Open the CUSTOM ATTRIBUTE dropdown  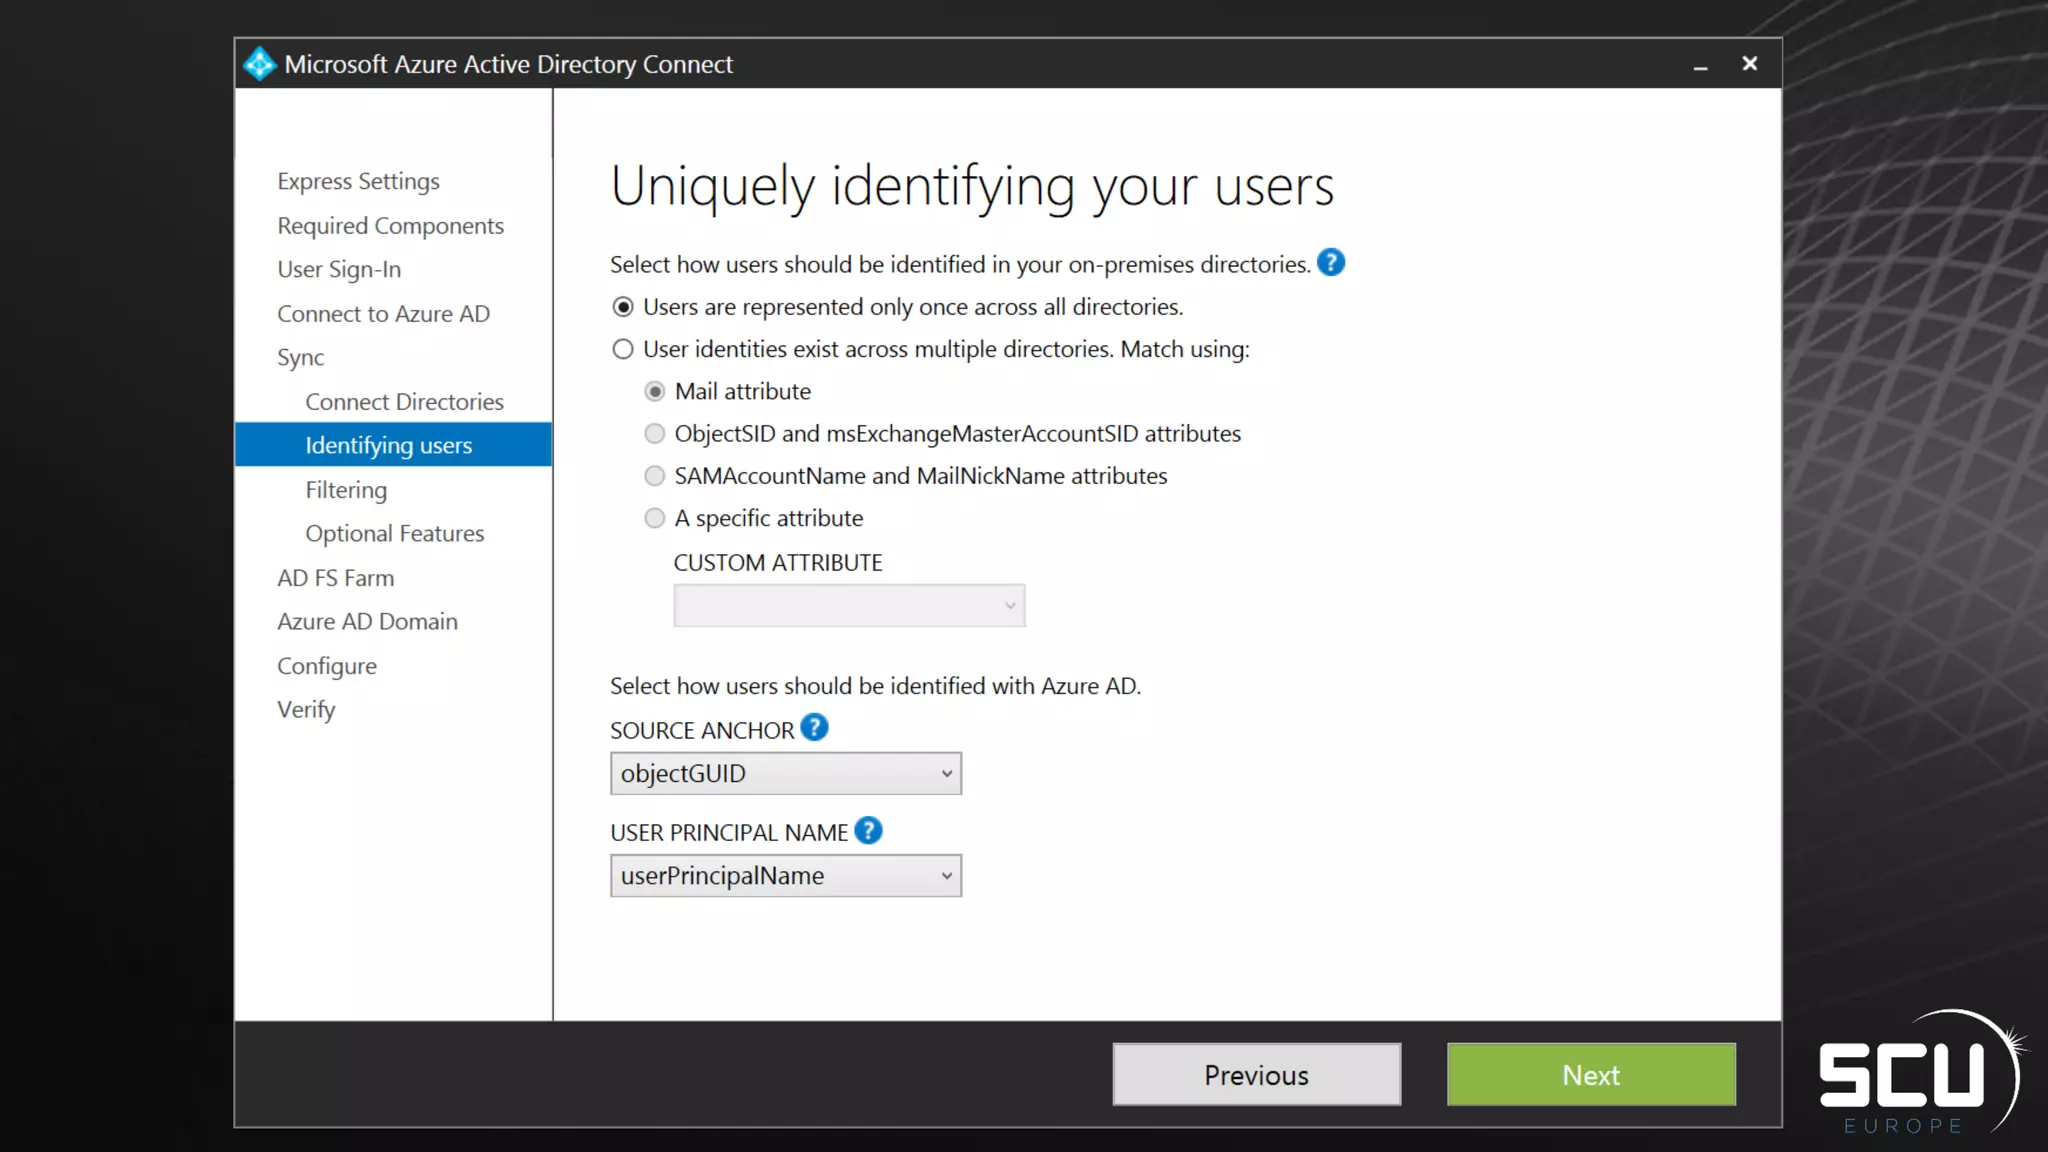849,606
